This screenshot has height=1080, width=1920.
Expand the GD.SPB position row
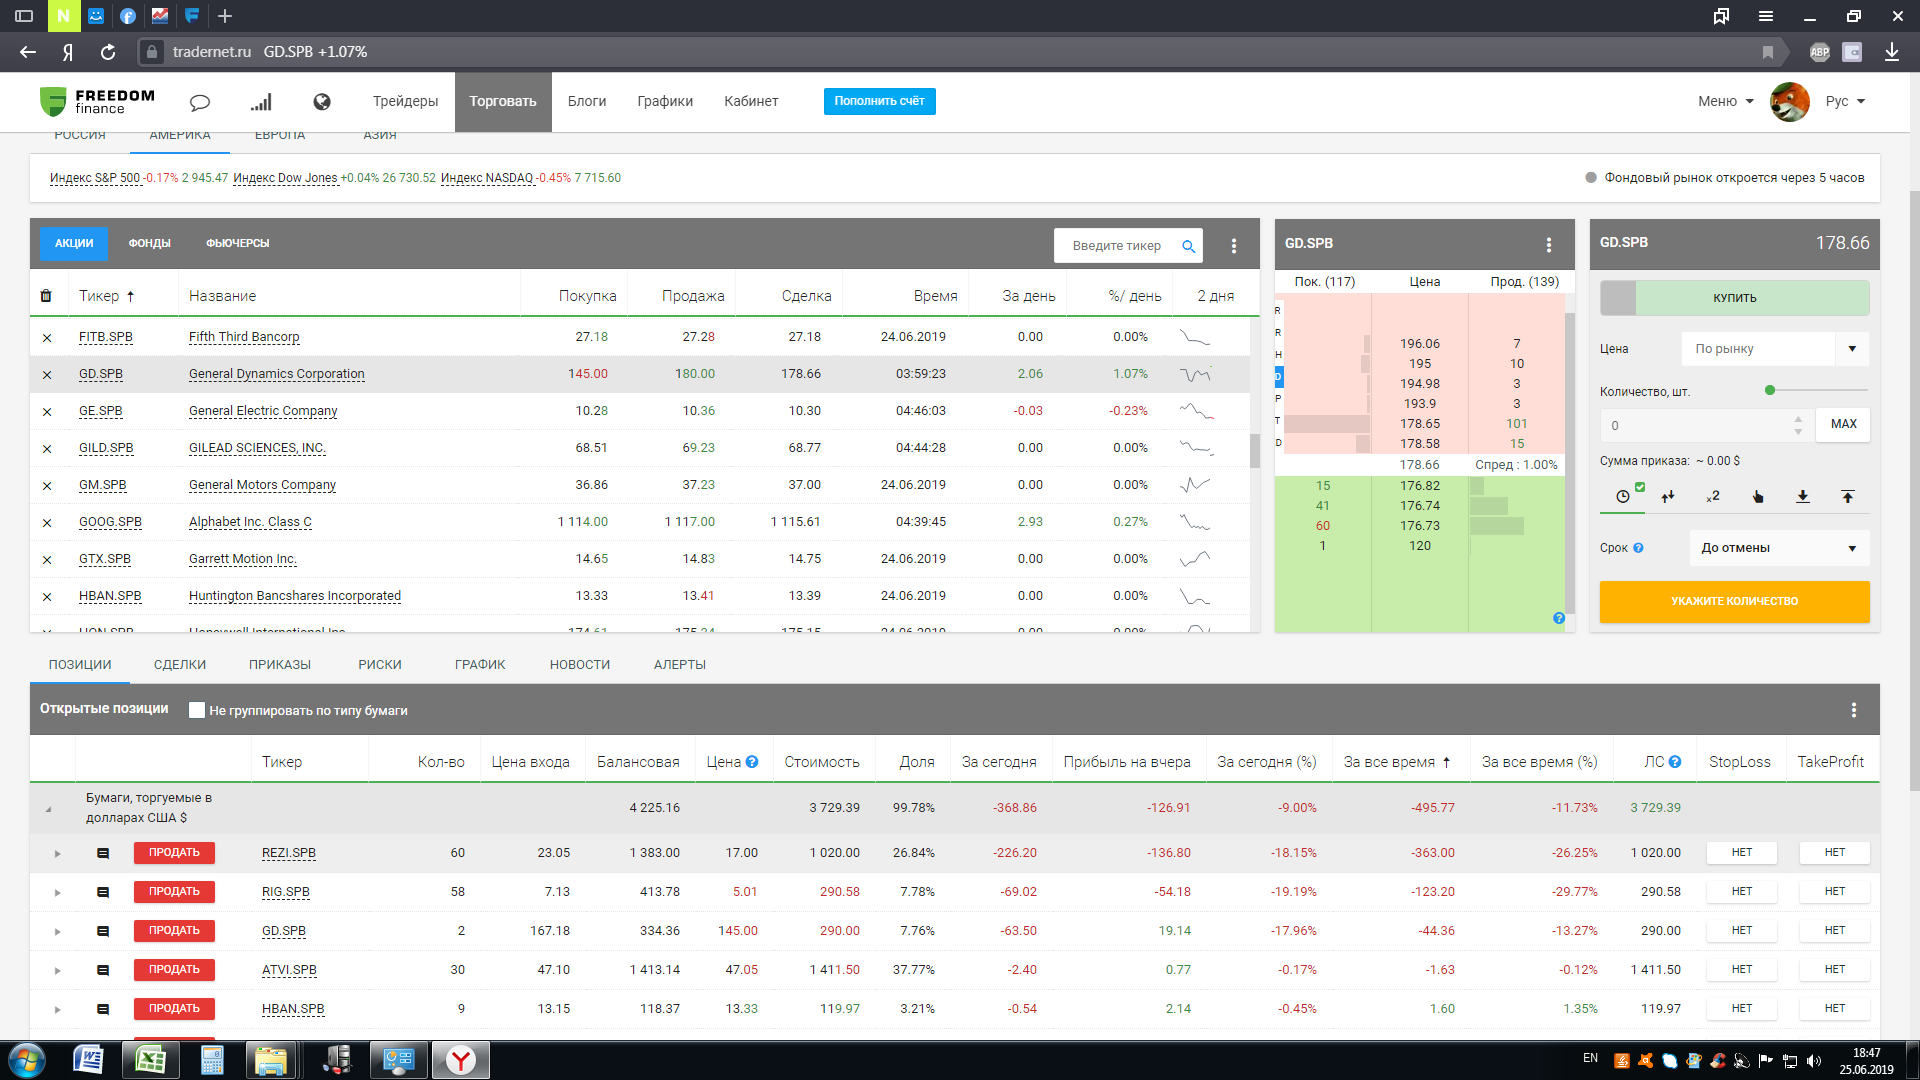[57, 932]
